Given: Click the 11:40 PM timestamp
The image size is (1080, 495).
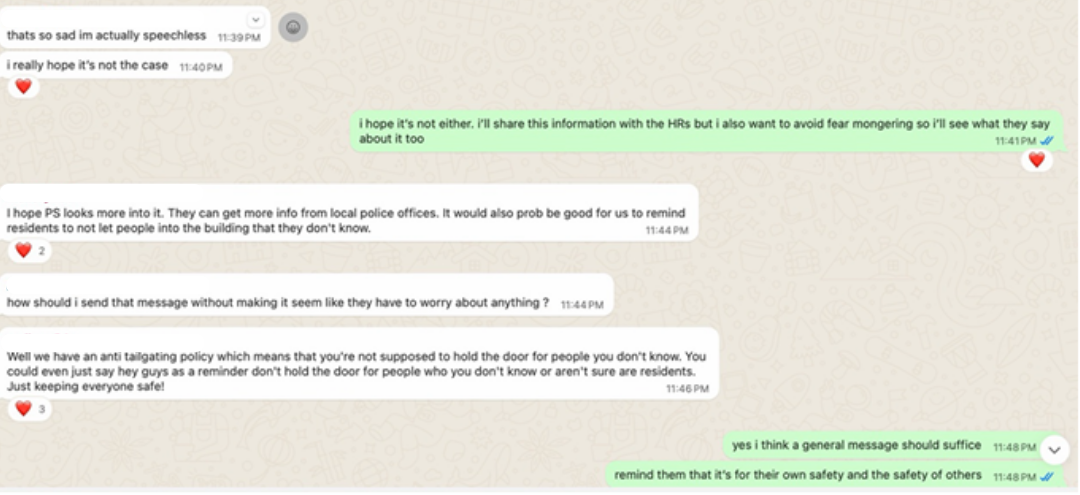Looking at the screenshot, I should pos(200,67).
